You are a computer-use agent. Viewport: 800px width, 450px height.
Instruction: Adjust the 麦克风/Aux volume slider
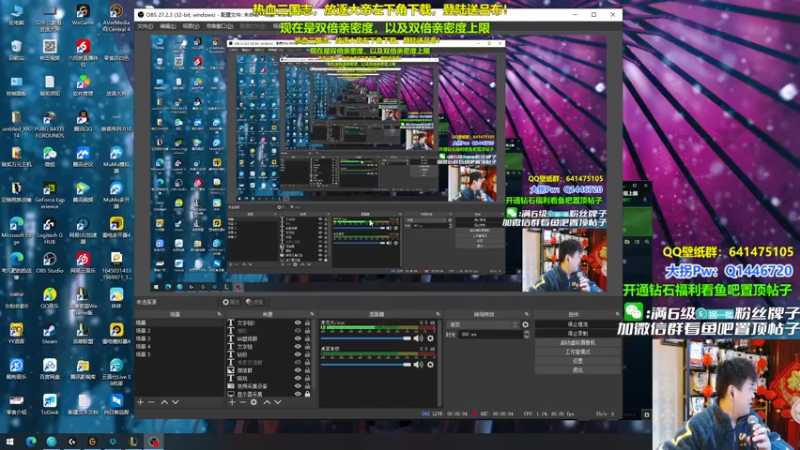[366, 338]
